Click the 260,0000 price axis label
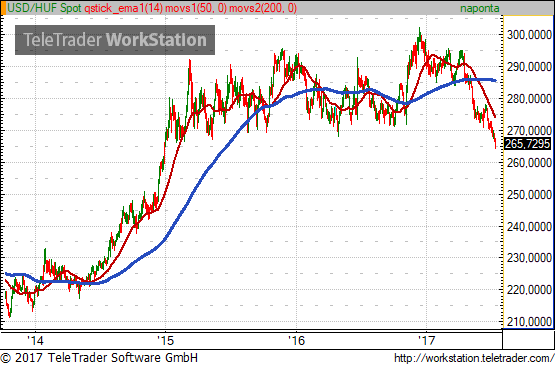The width and height of the screenshot is (555, 367). coord(529,163)
